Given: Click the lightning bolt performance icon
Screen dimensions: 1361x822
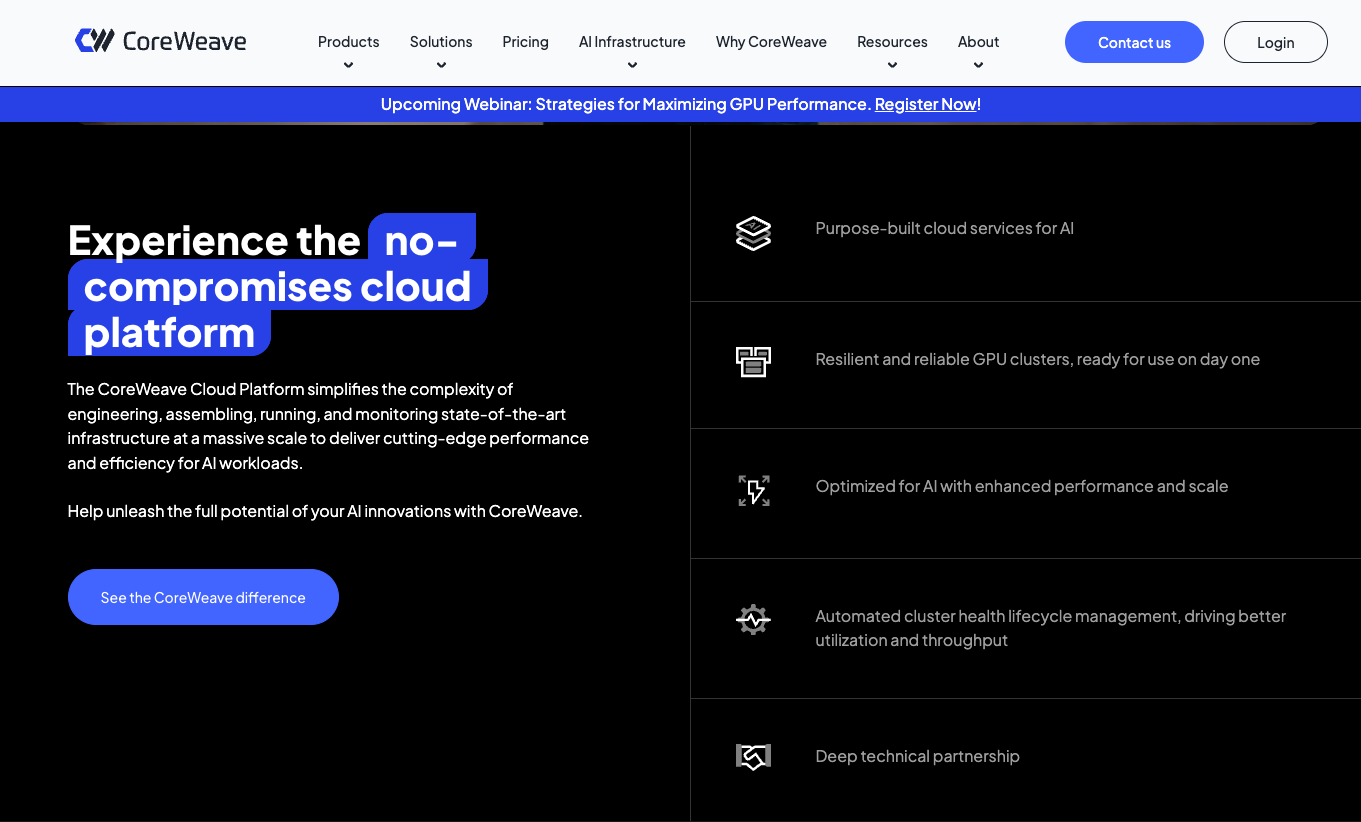Looking at the screenshot, I should 754,490.
